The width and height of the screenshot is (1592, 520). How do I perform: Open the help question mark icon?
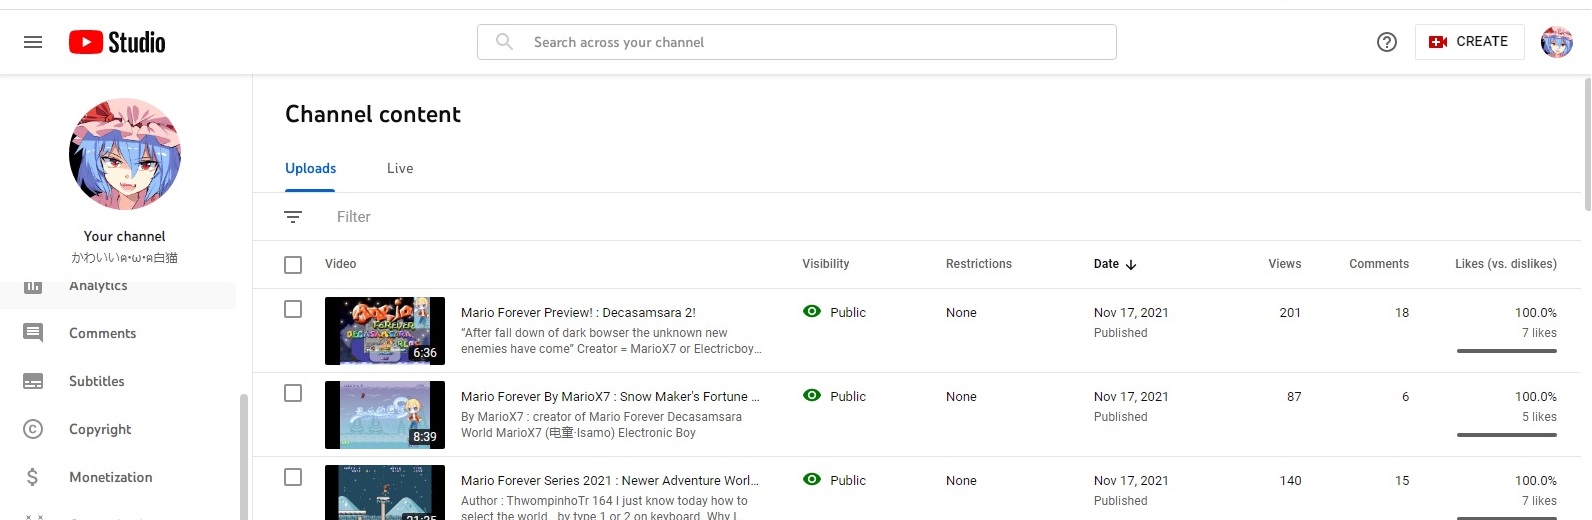[1387, 42]
